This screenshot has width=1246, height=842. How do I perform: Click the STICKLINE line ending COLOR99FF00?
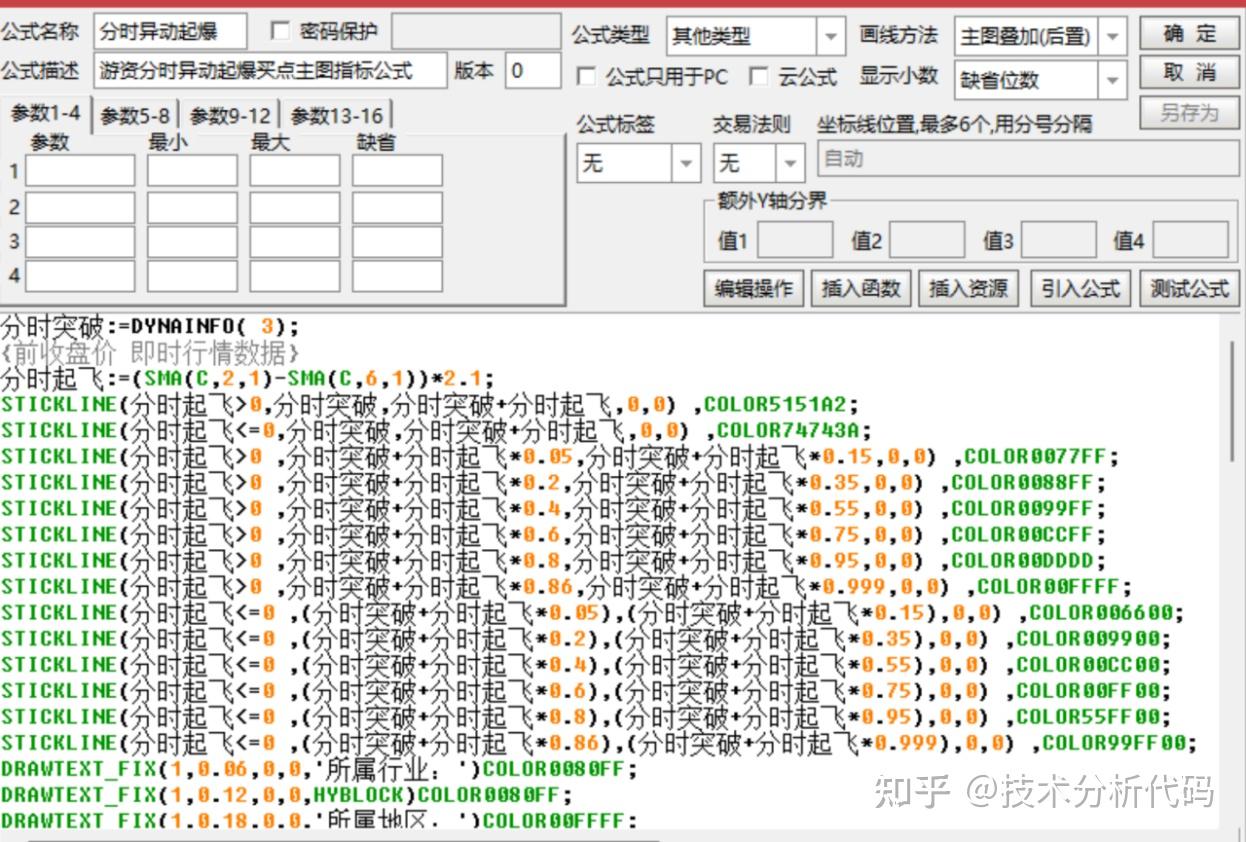coord(599,742)
